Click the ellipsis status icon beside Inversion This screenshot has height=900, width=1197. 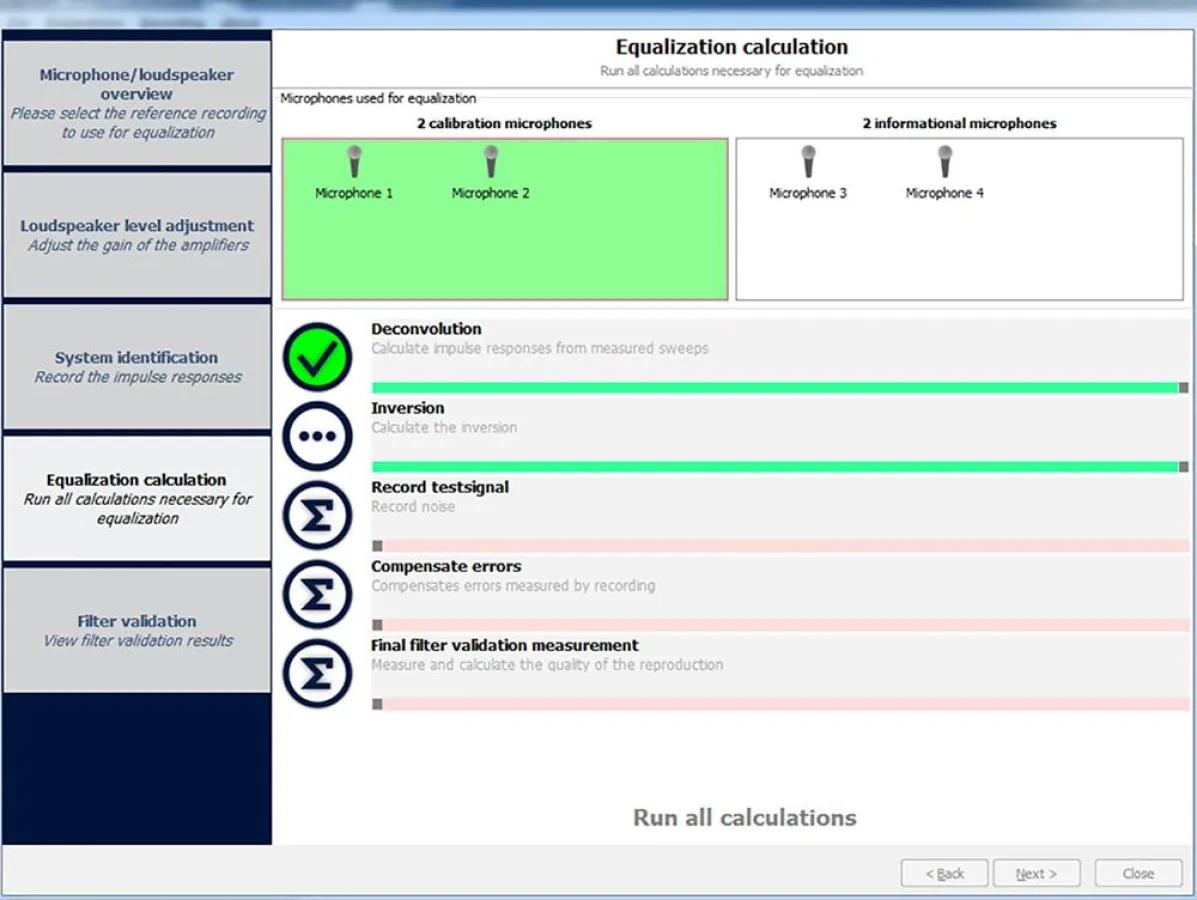pyautogui.click(x=317, y=434)
